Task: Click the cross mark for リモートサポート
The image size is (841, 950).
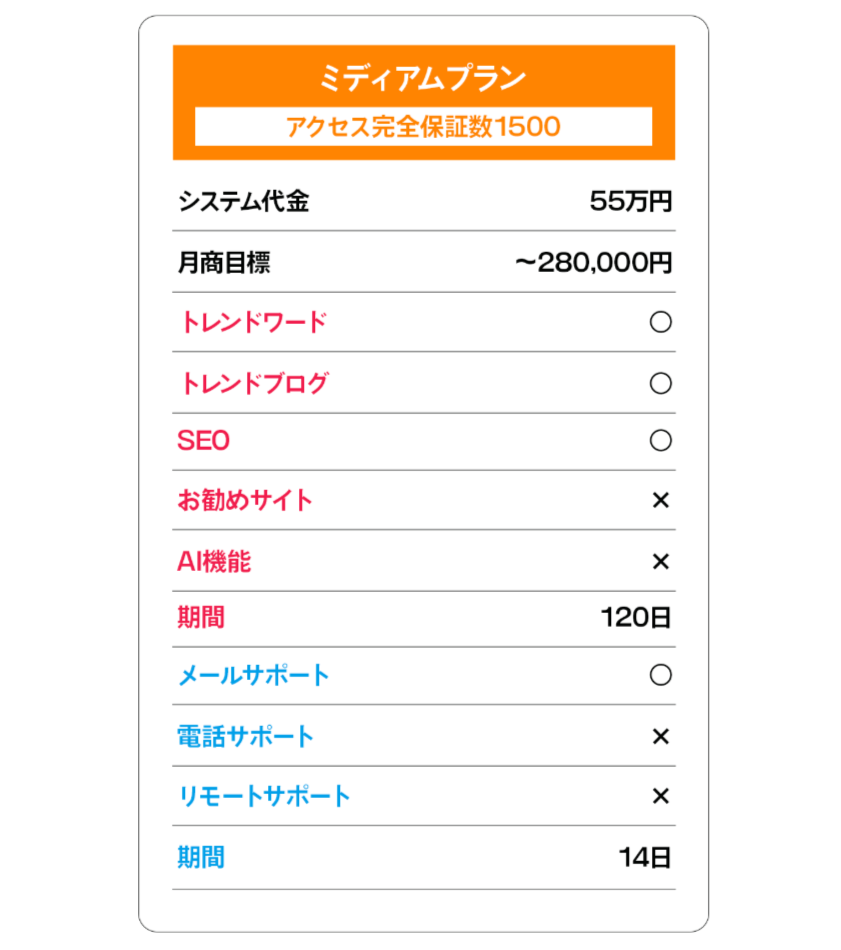Action: pos(660,796)
